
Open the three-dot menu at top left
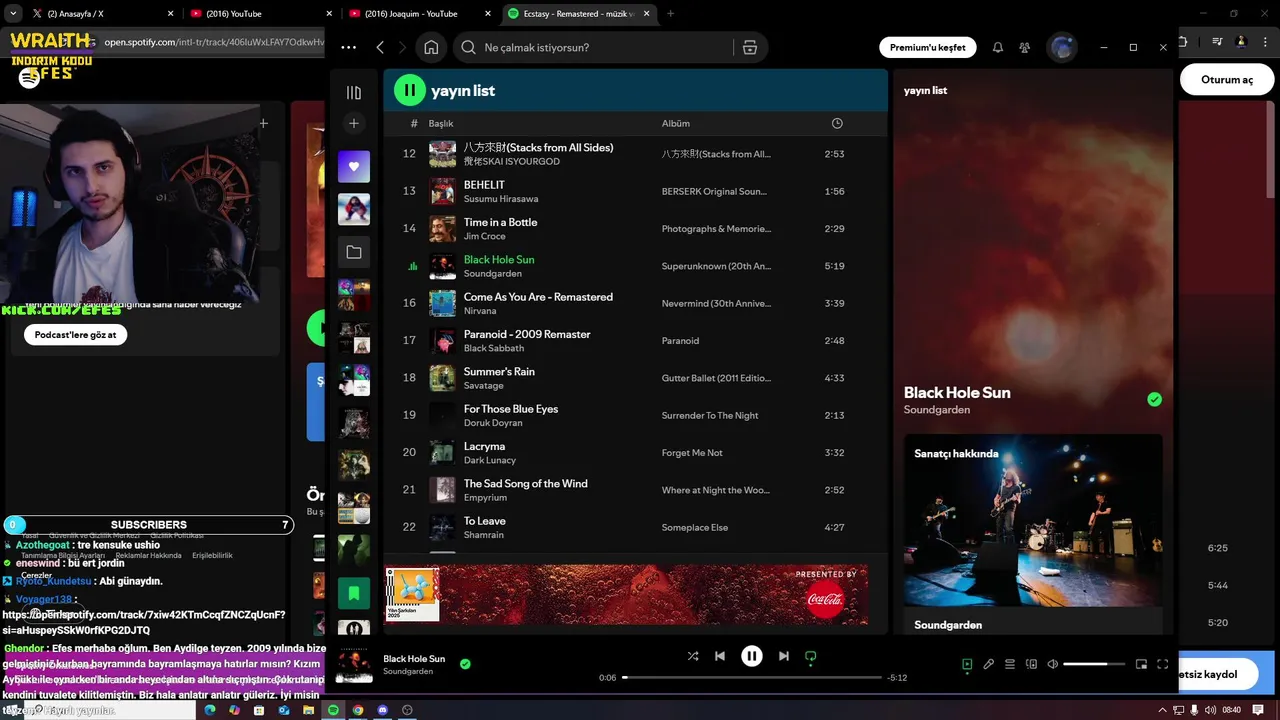click(x=348, y=47)
